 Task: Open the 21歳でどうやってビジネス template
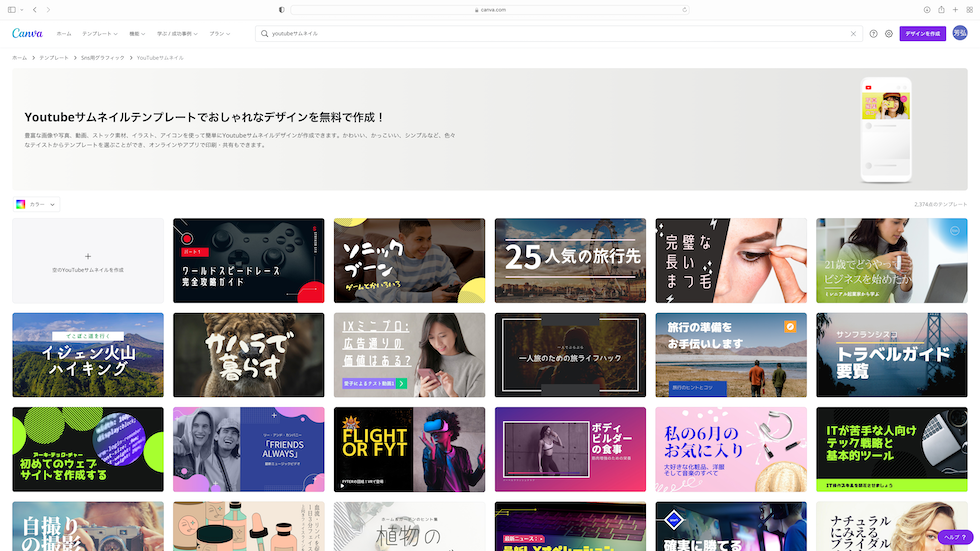click(x=891, y=261)
